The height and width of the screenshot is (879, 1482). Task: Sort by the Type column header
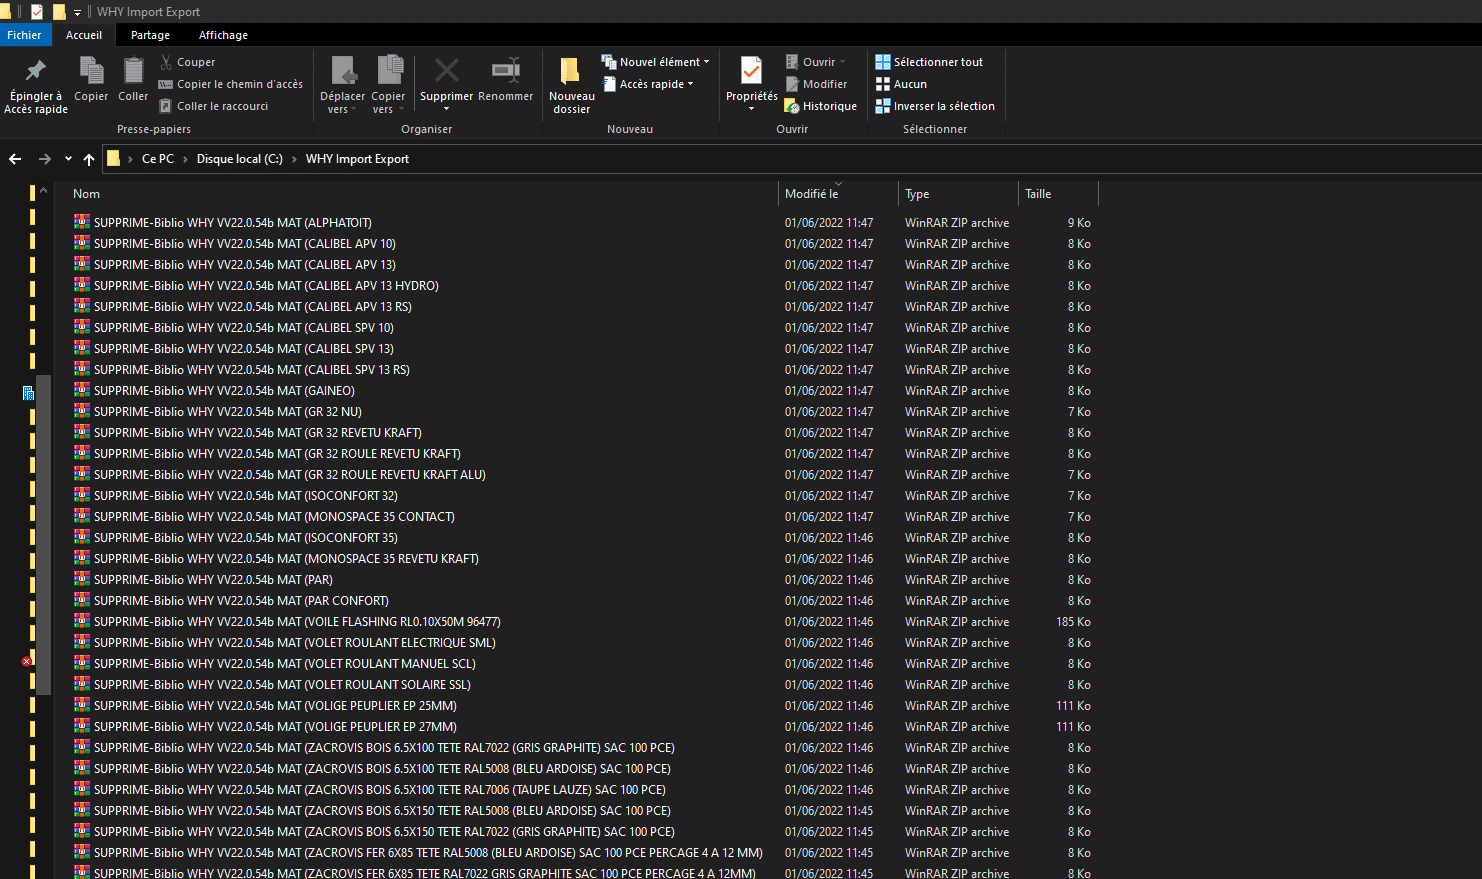(958, 194)
